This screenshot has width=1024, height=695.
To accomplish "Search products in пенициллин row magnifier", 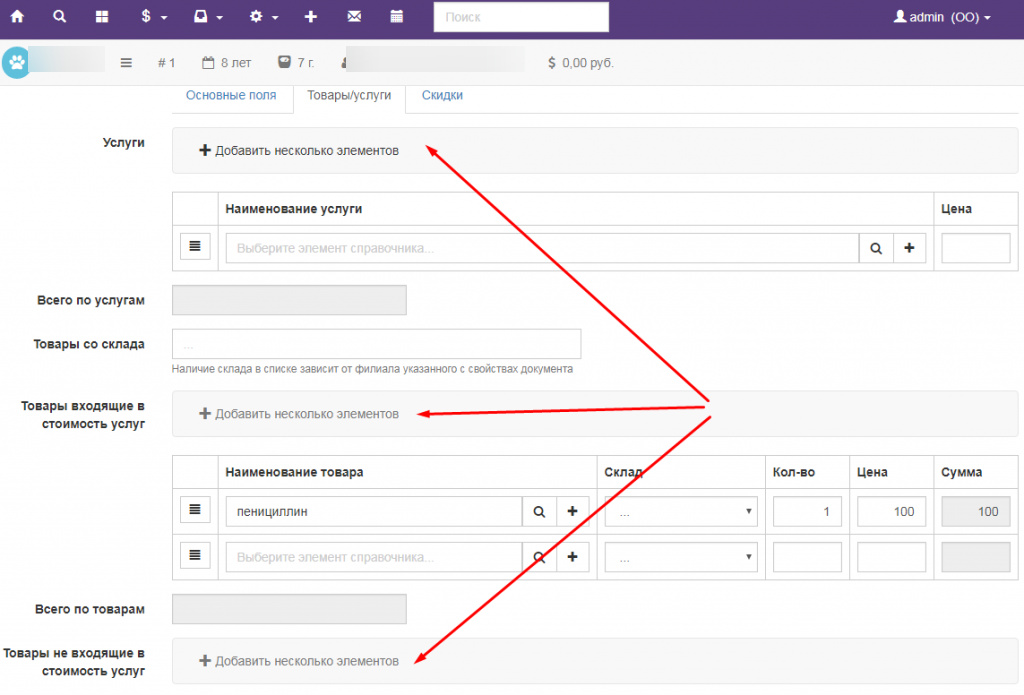I will [x=539, y=511].
